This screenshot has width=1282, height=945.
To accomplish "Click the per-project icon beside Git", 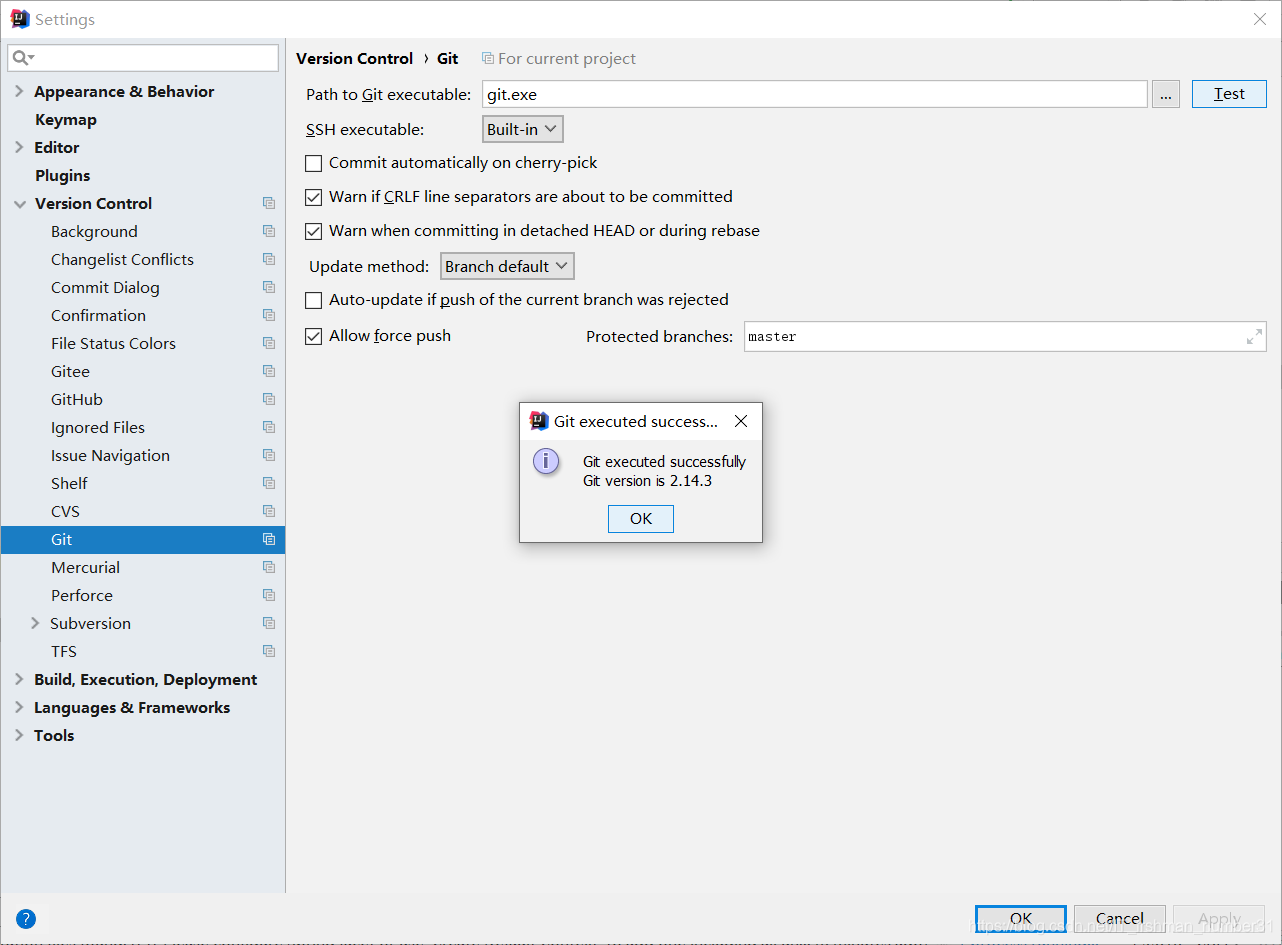I will (269, 539).
